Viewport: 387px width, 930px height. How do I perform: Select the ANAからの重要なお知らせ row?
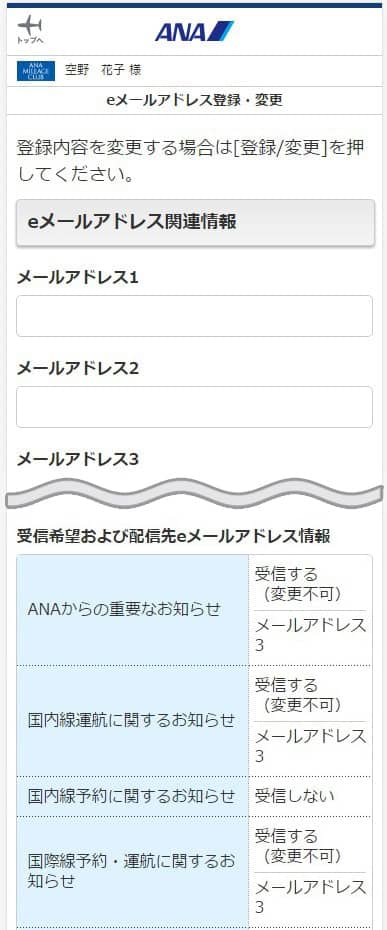pyautogui.click(x=194, y=610)
